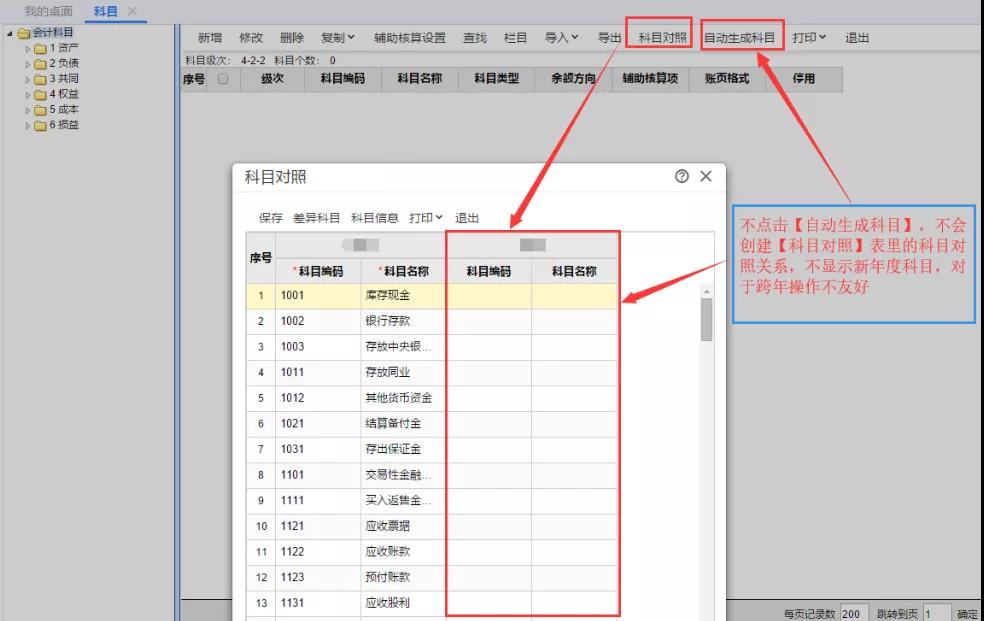Click 余额方向 column header
The image size is (984, 621).
tap(574, 78)
